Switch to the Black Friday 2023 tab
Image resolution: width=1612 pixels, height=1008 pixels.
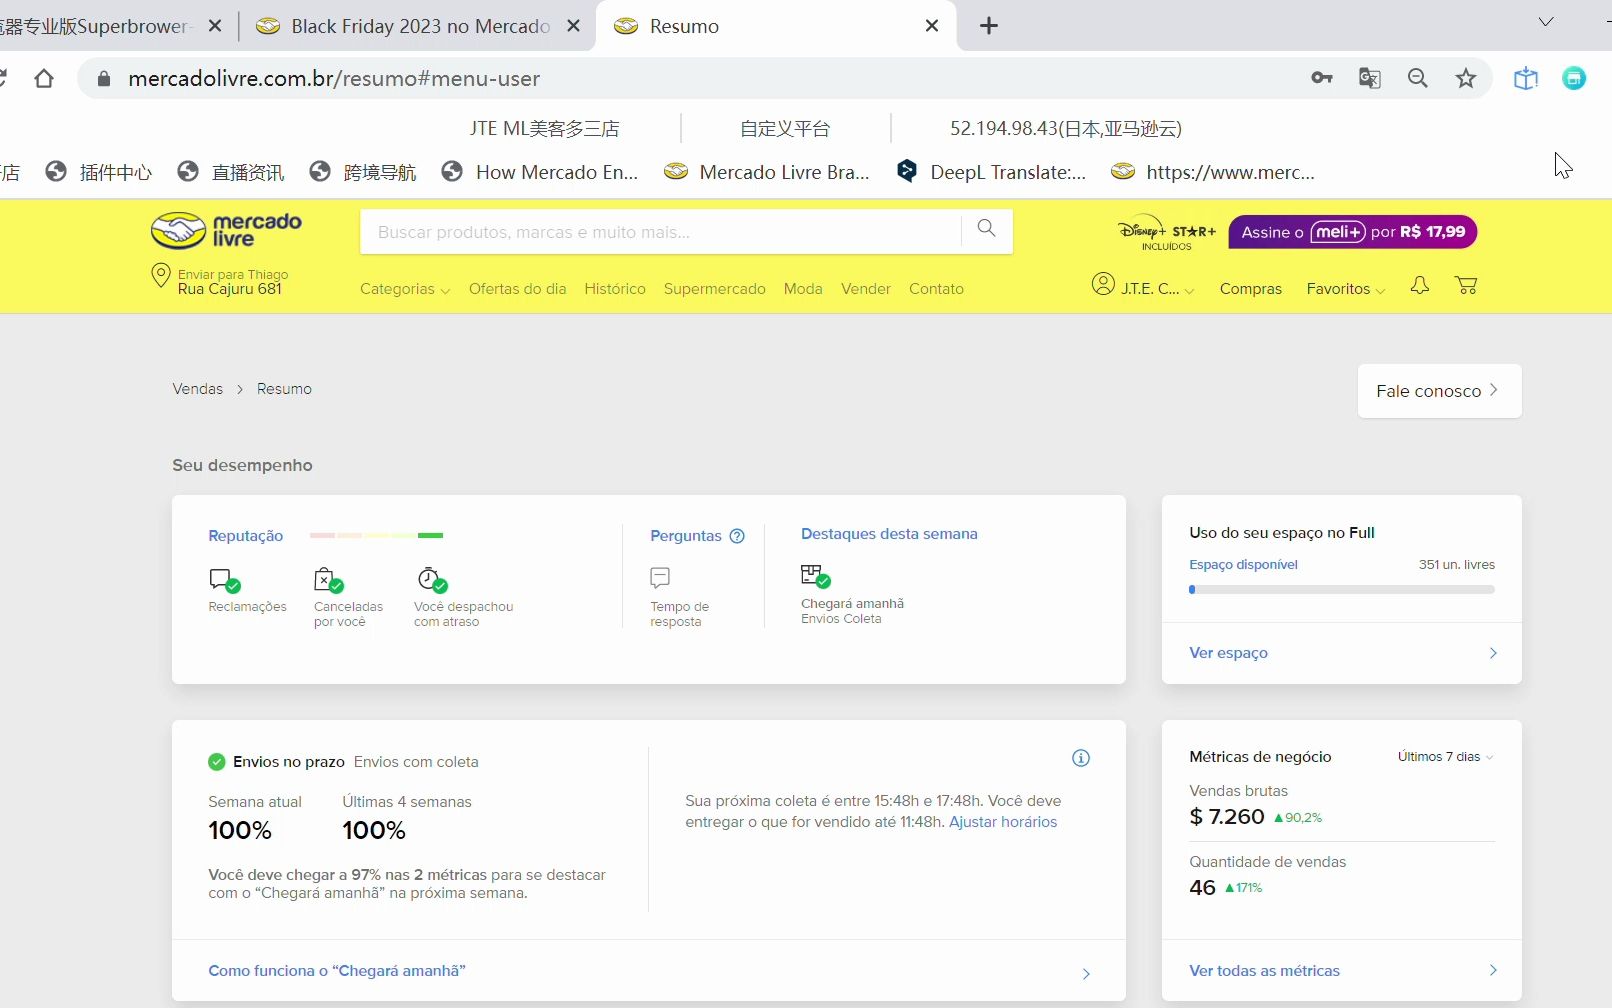[x=419, y=26]
